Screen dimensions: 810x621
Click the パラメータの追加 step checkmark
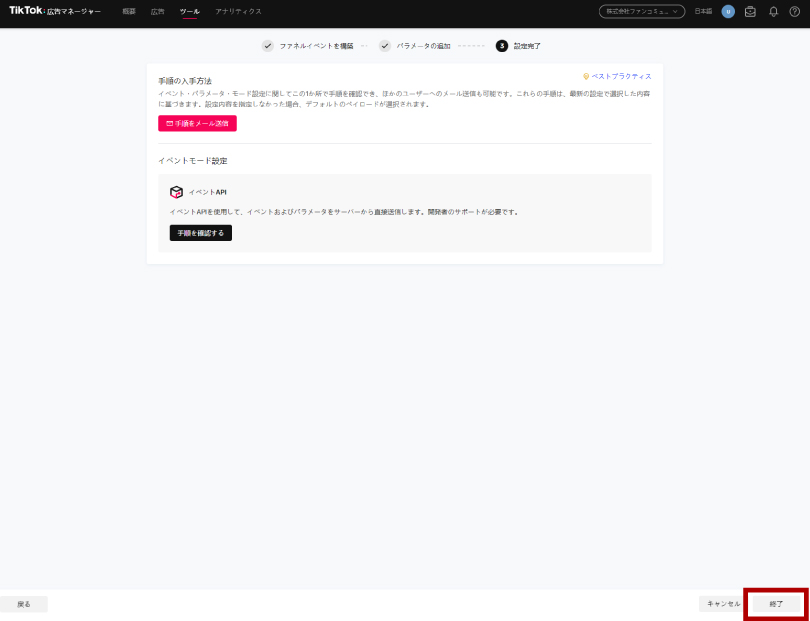click(x=385, y=46)
